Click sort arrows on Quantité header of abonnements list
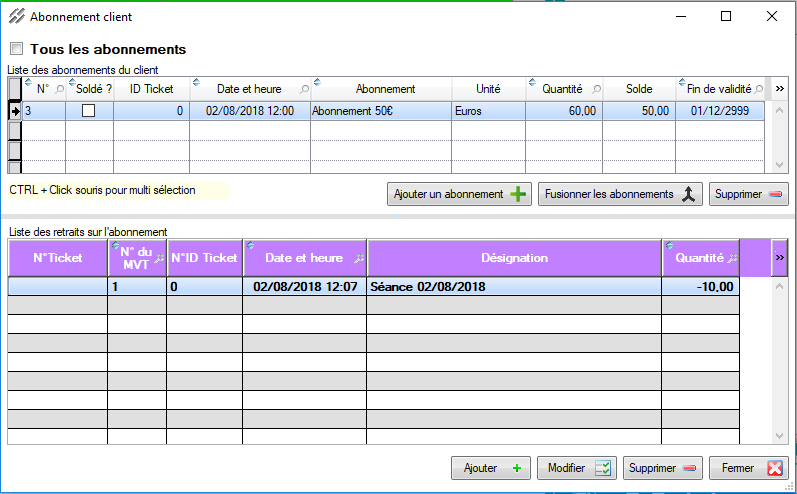This screenshot has height=494, width=797. [x=532, y=82]
